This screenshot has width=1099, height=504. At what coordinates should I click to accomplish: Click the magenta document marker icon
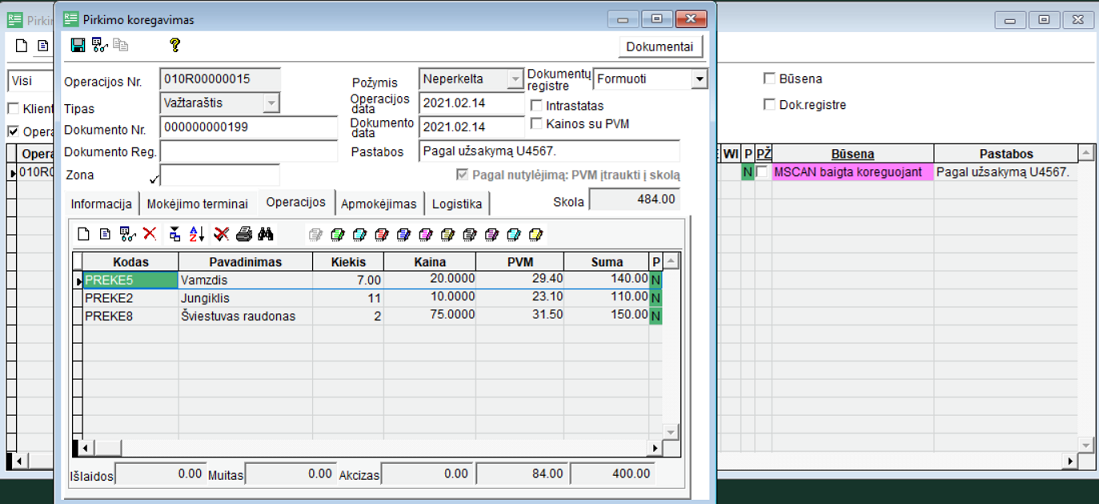coord(425,234)
